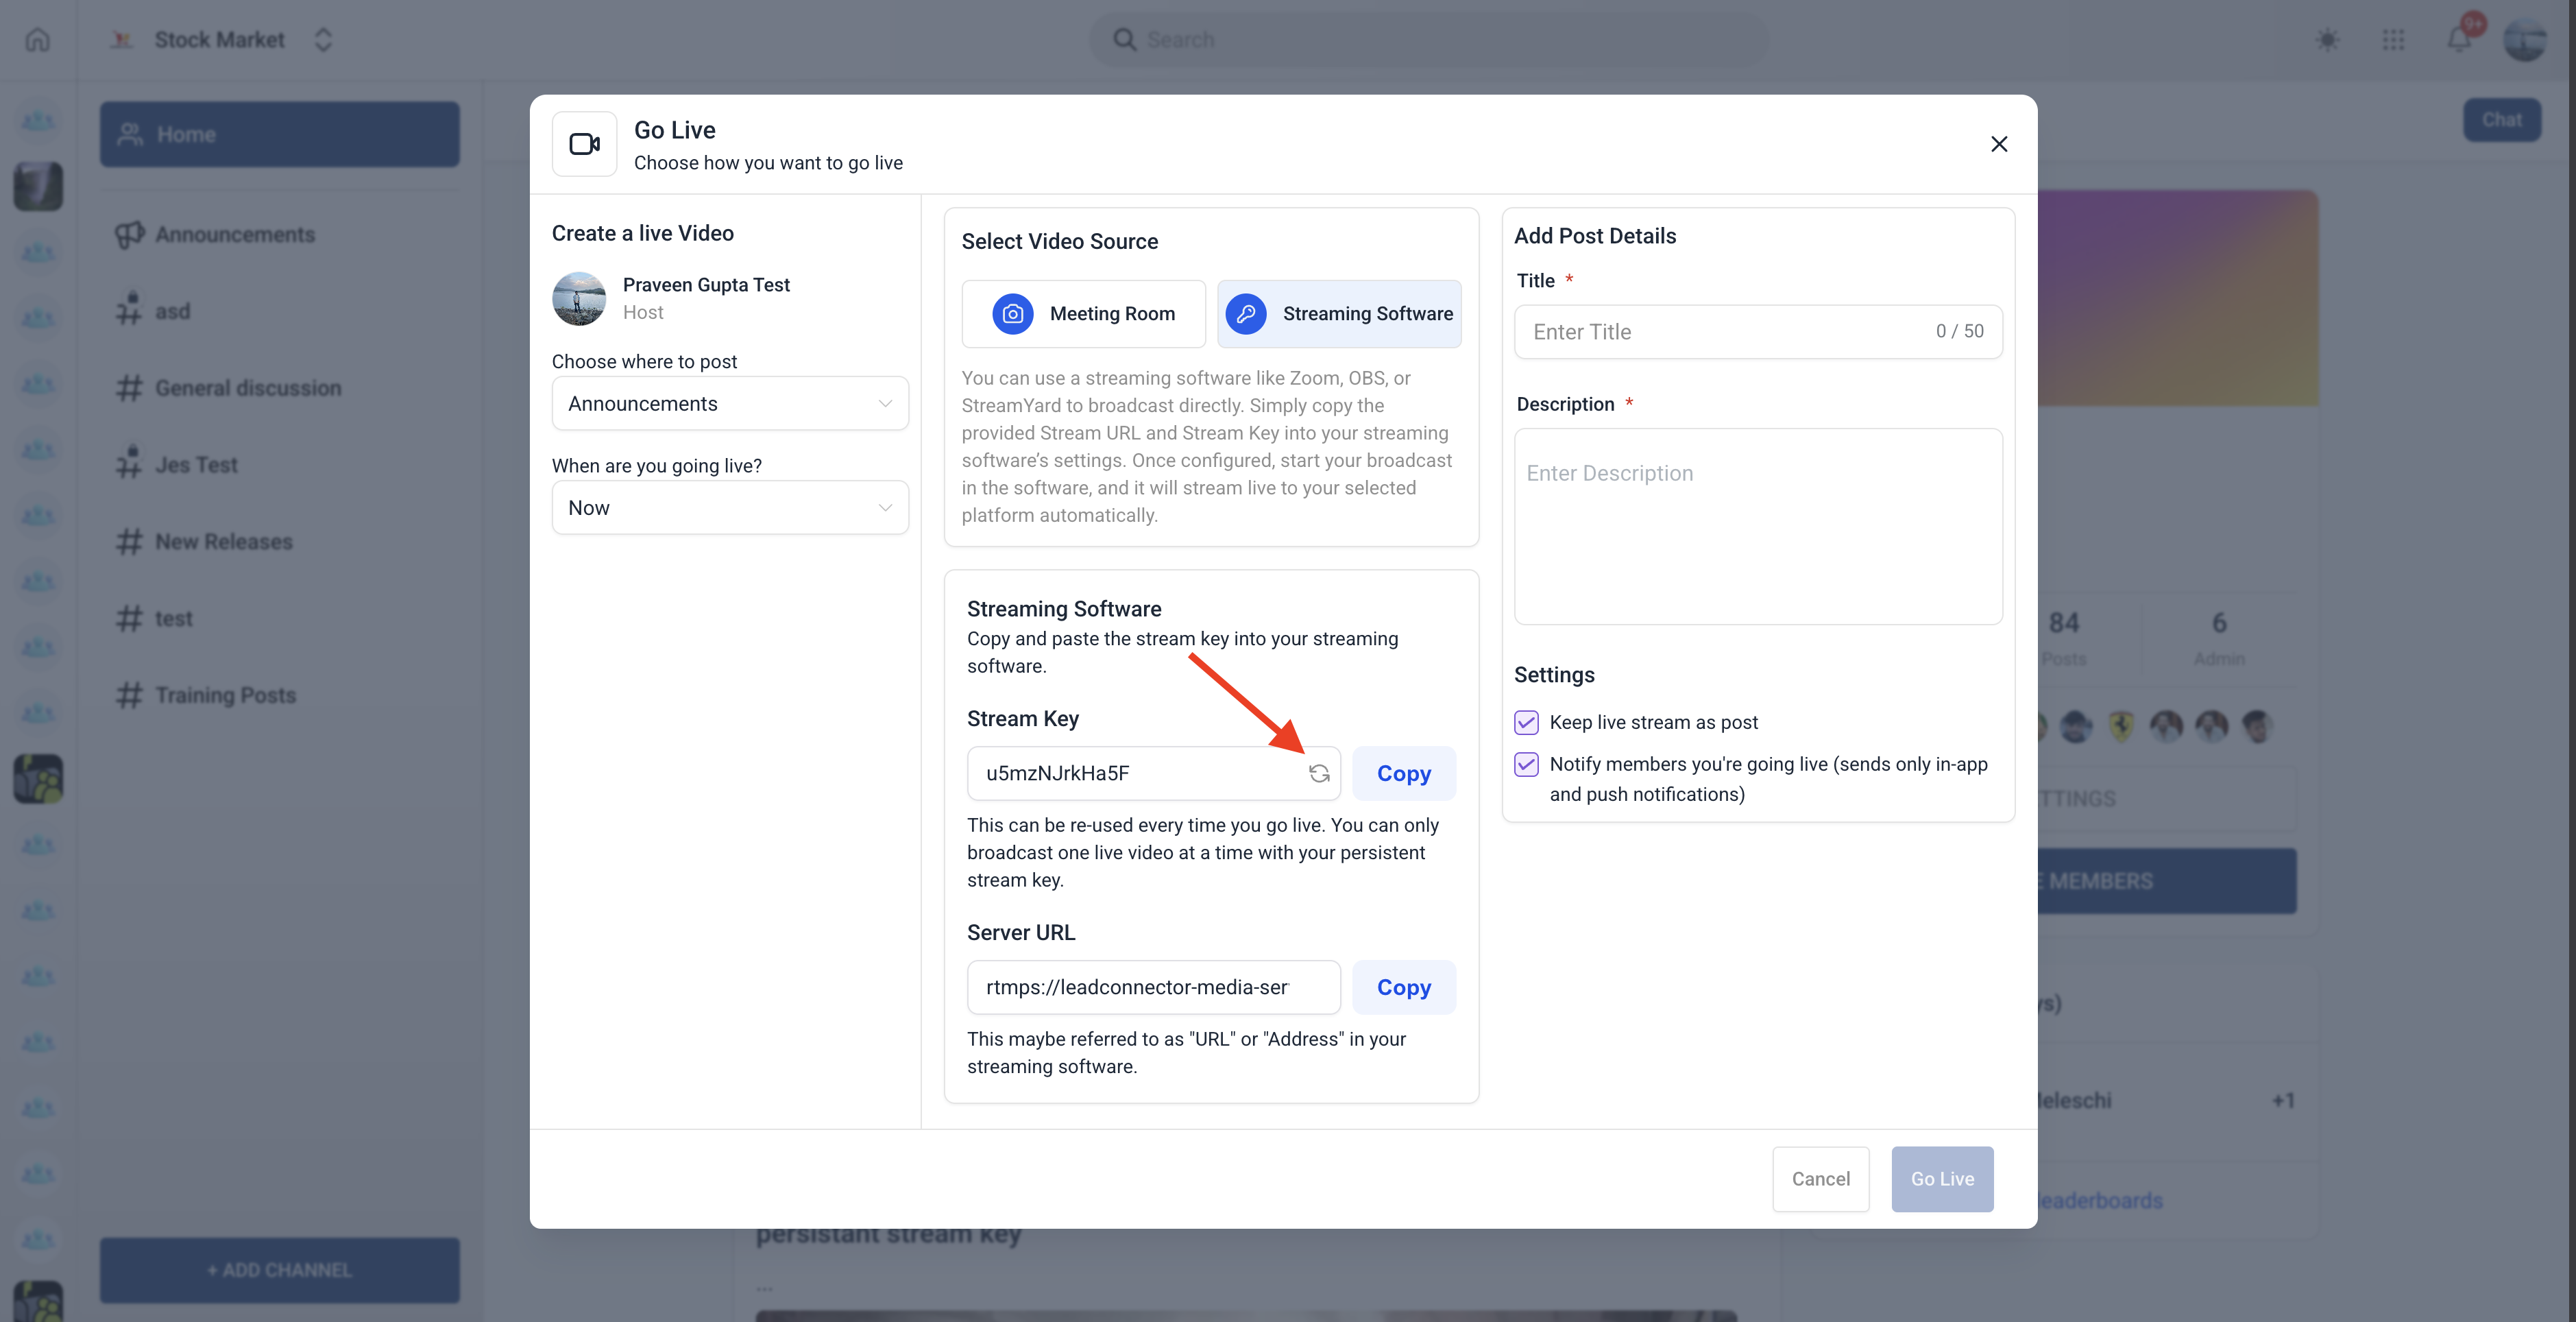The image size is (2576, 1322).
Task: Select the Meeting Room video source
Action: pyautogui.click(x=1083, y=314)
